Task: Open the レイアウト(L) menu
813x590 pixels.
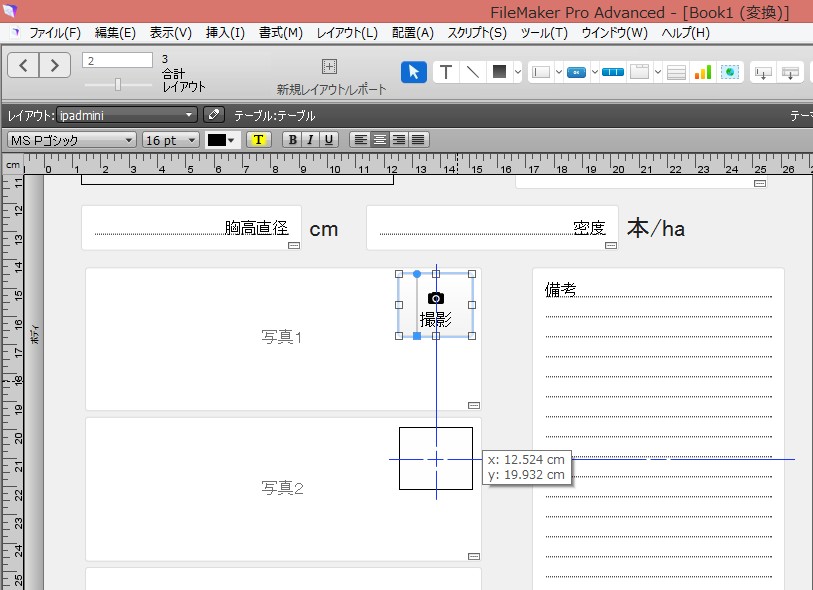Action: click(x=347, y=33)
